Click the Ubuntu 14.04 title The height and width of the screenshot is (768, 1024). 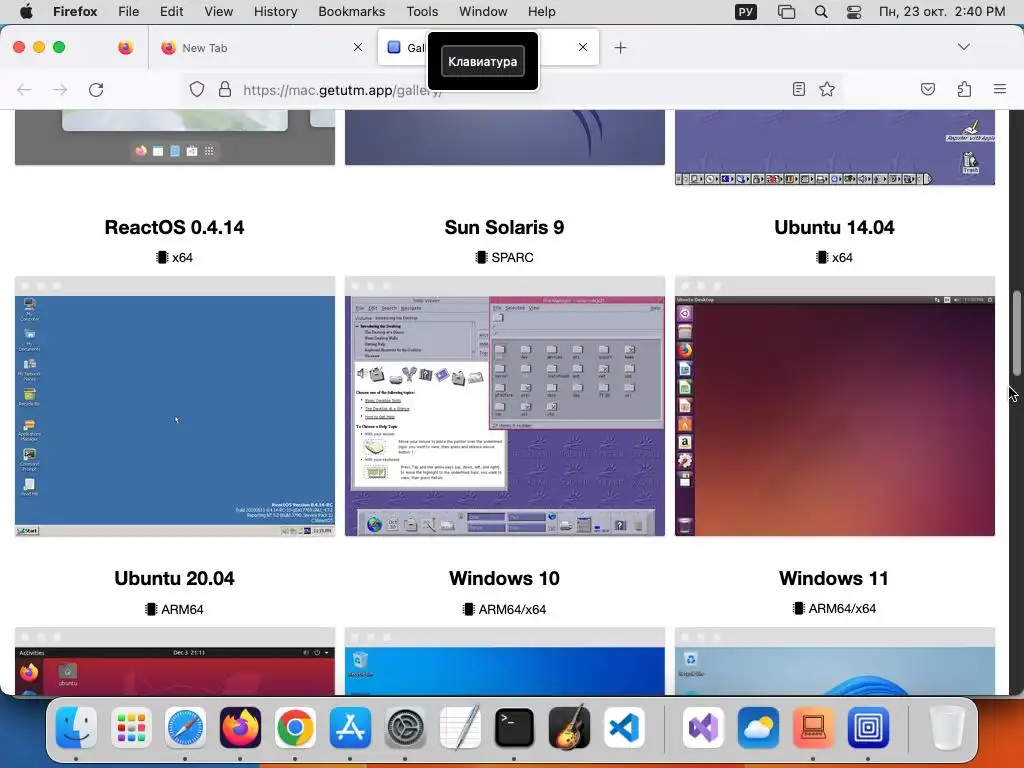pos(834,227)
